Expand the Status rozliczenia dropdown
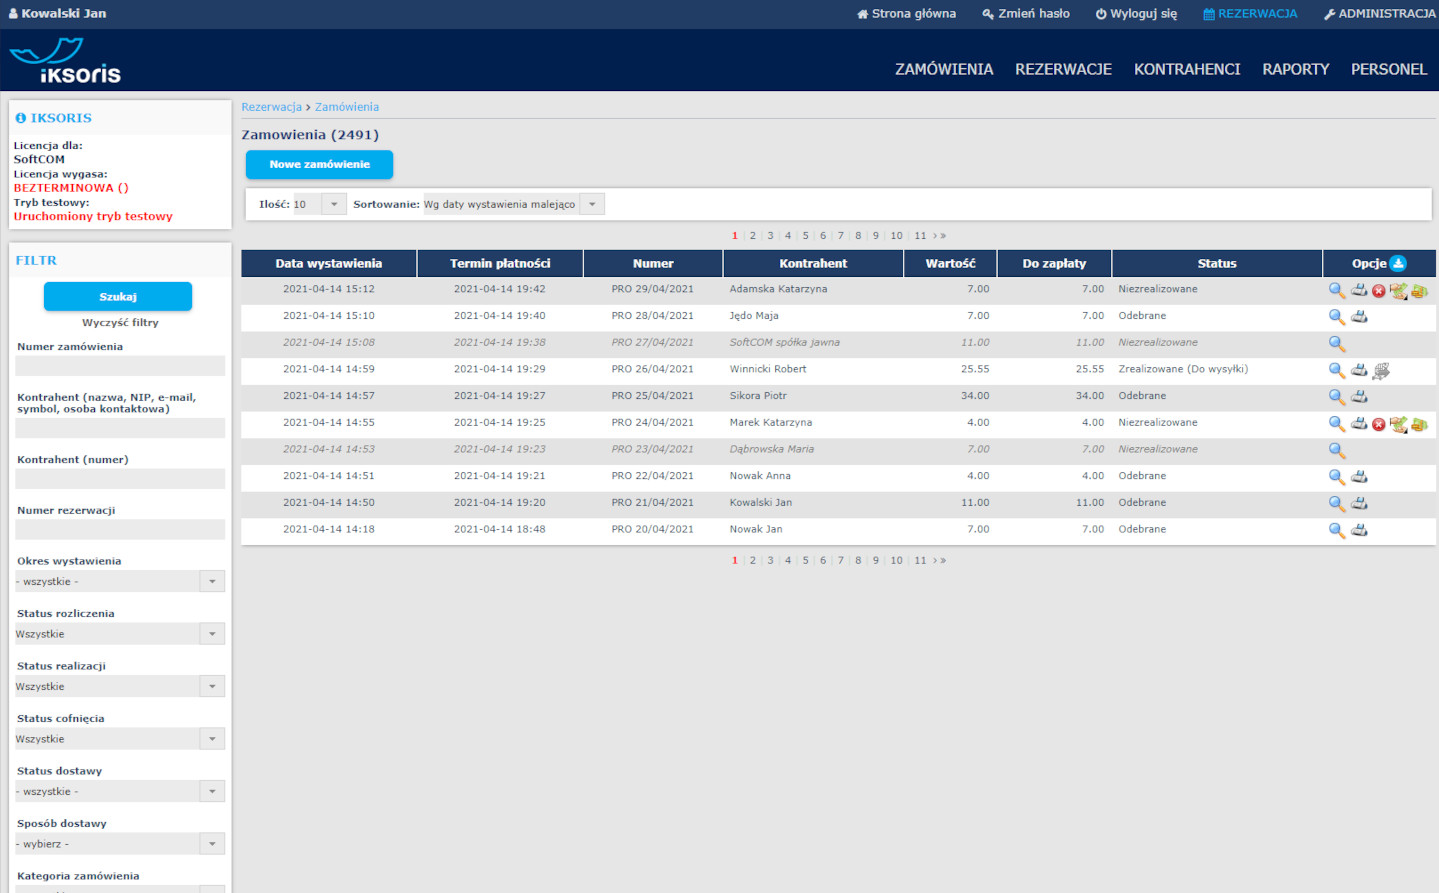The width and height of the screenshot is (1439, 893). click(212, 634)
